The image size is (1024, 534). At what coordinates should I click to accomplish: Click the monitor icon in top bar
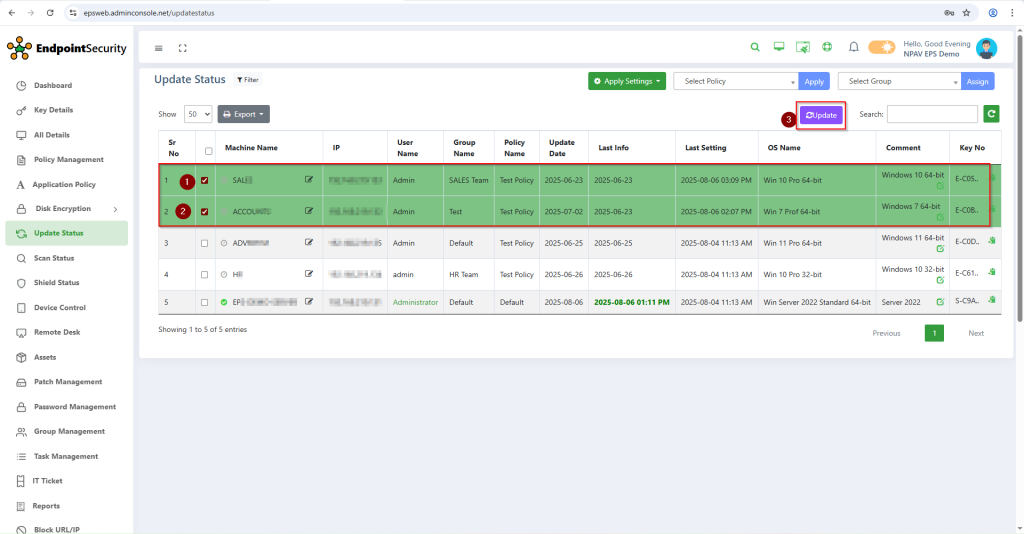coord(779,47)
